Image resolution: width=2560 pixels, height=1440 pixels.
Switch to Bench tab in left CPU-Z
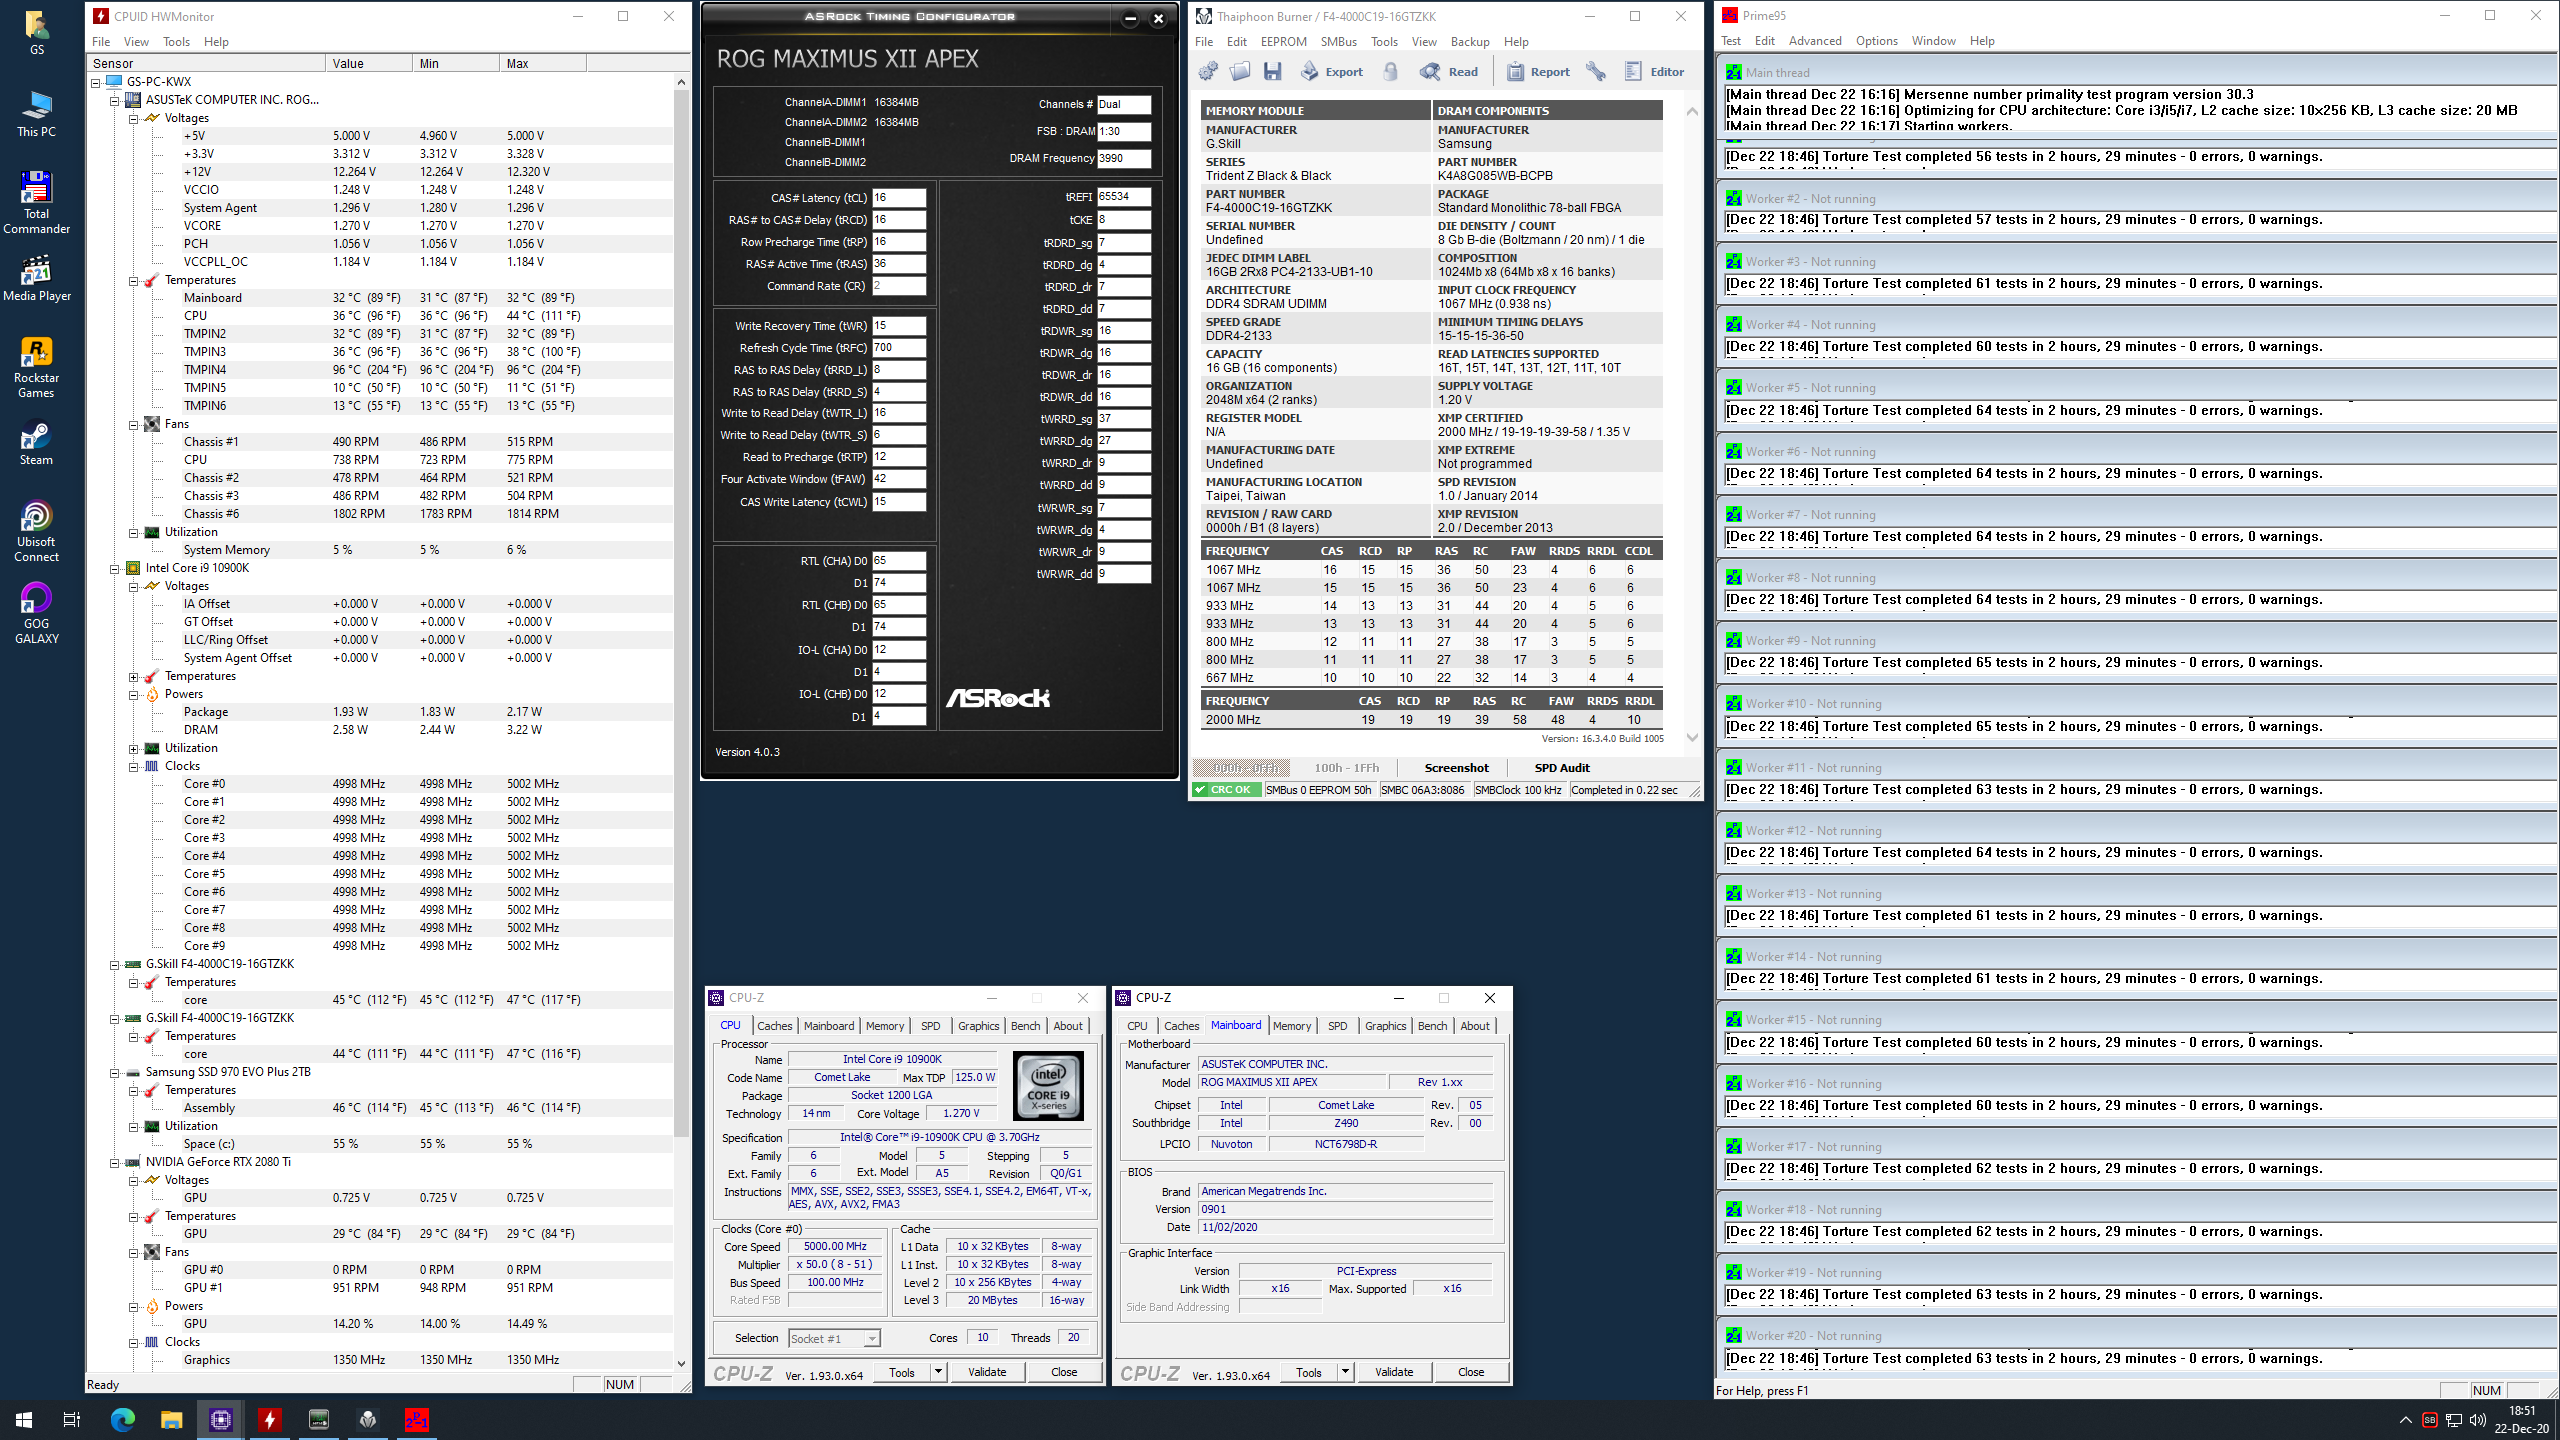[x=1025, y=1026]
